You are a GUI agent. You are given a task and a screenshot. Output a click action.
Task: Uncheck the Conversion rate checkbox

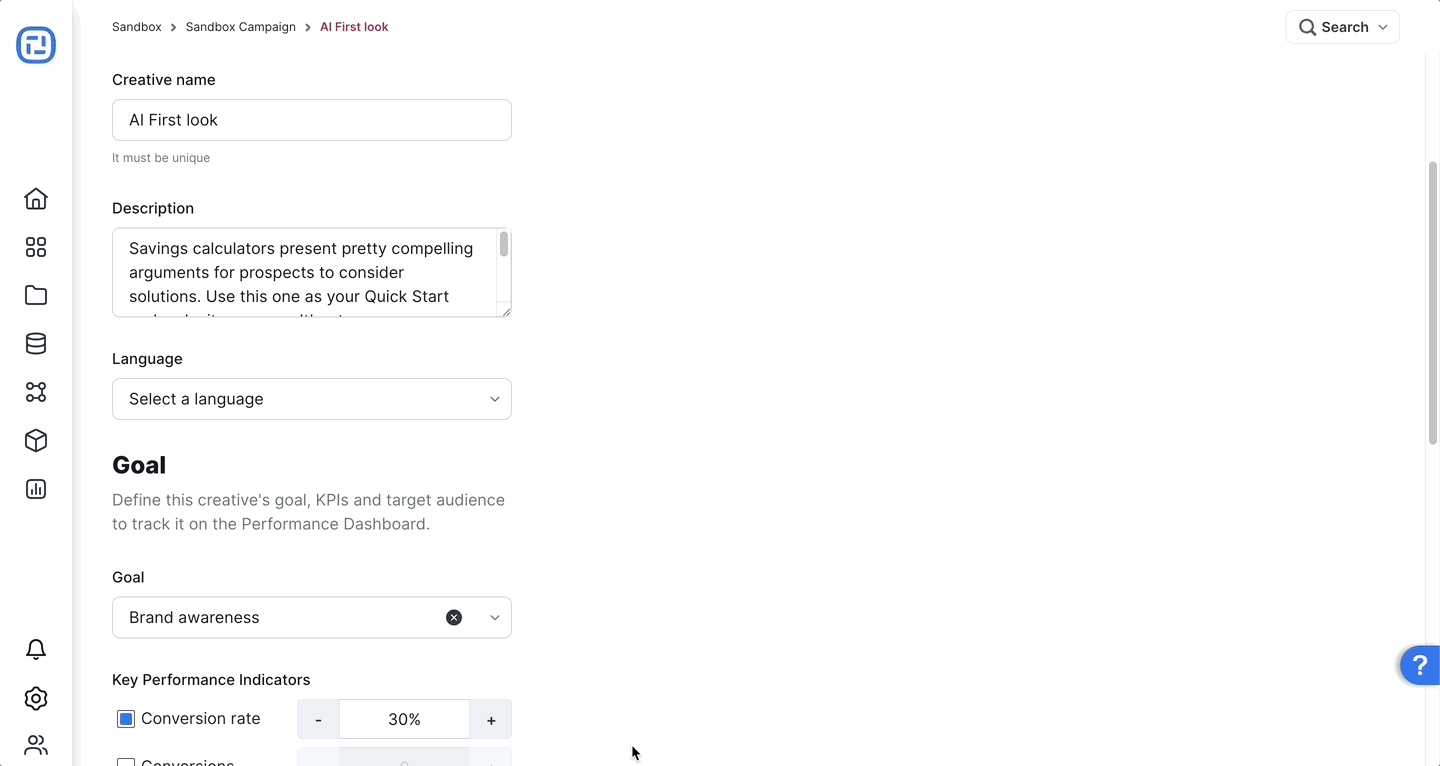pos(126,719)
